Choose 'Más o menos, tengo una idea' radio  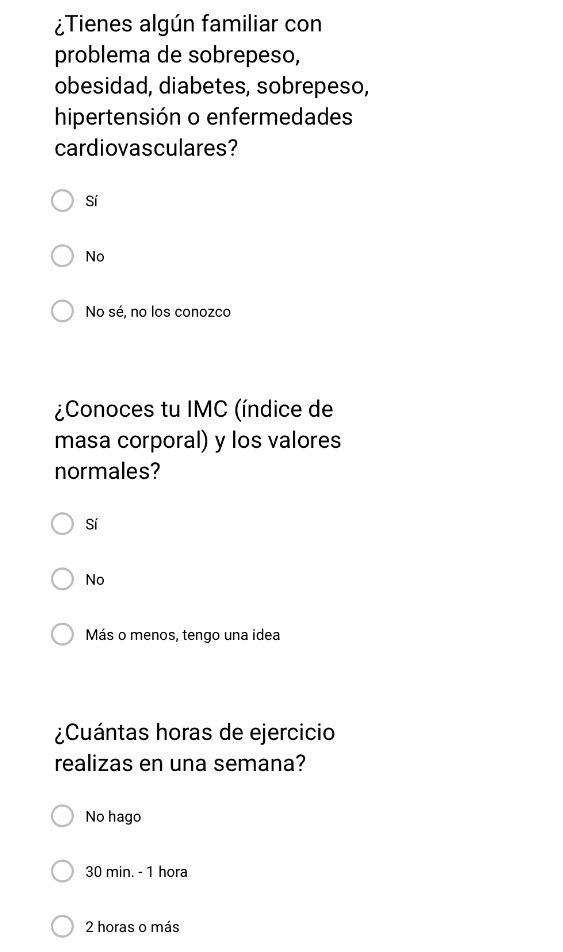[62, 634]
